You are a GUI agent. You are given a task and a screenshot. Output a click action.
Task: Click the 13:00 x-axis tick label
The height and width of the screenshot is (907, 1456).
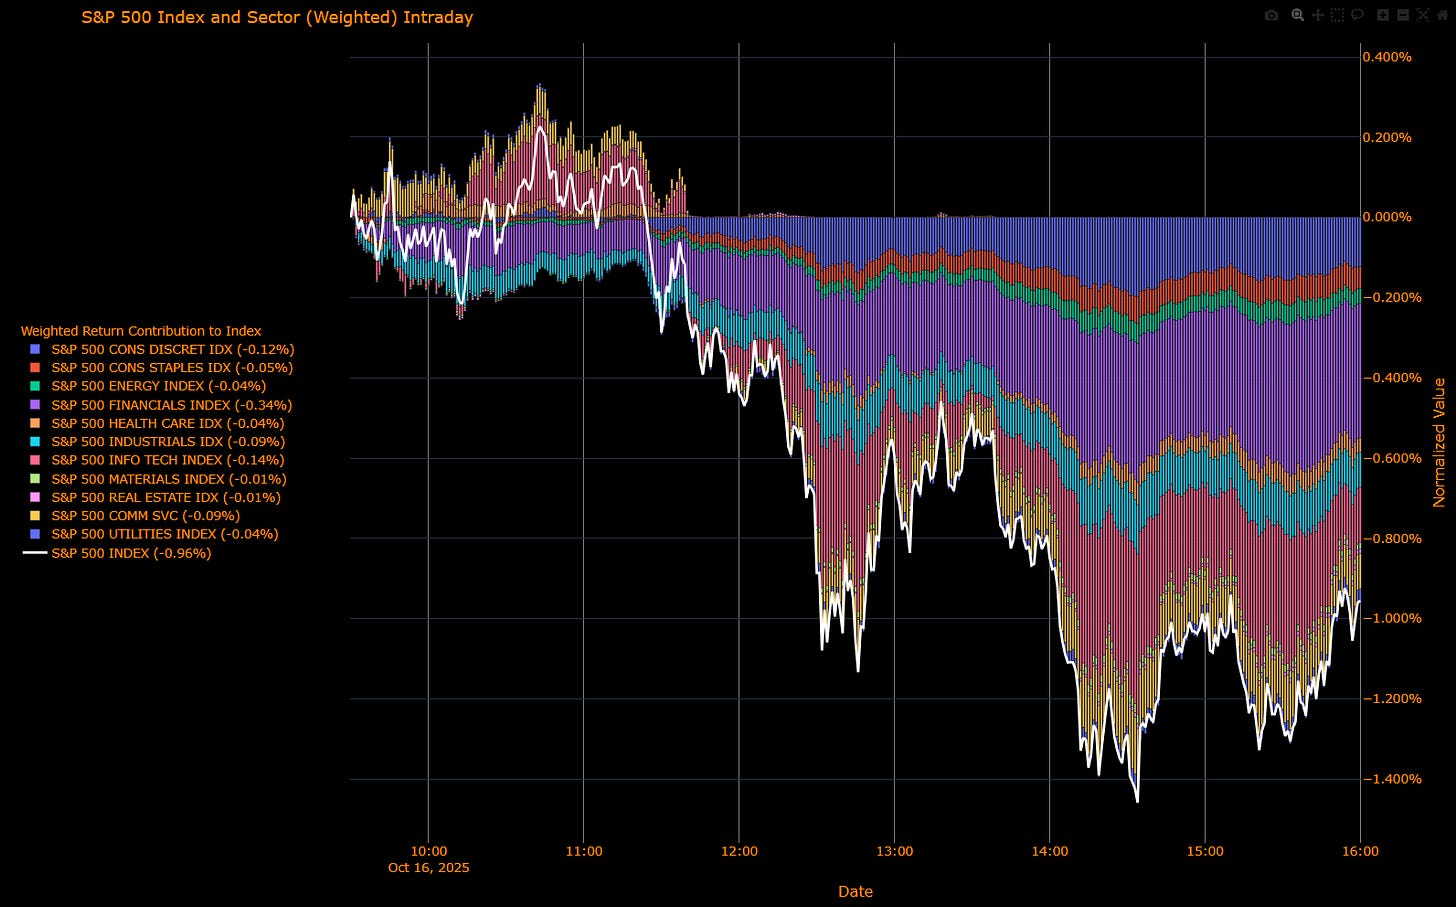[x=894, y=851]
